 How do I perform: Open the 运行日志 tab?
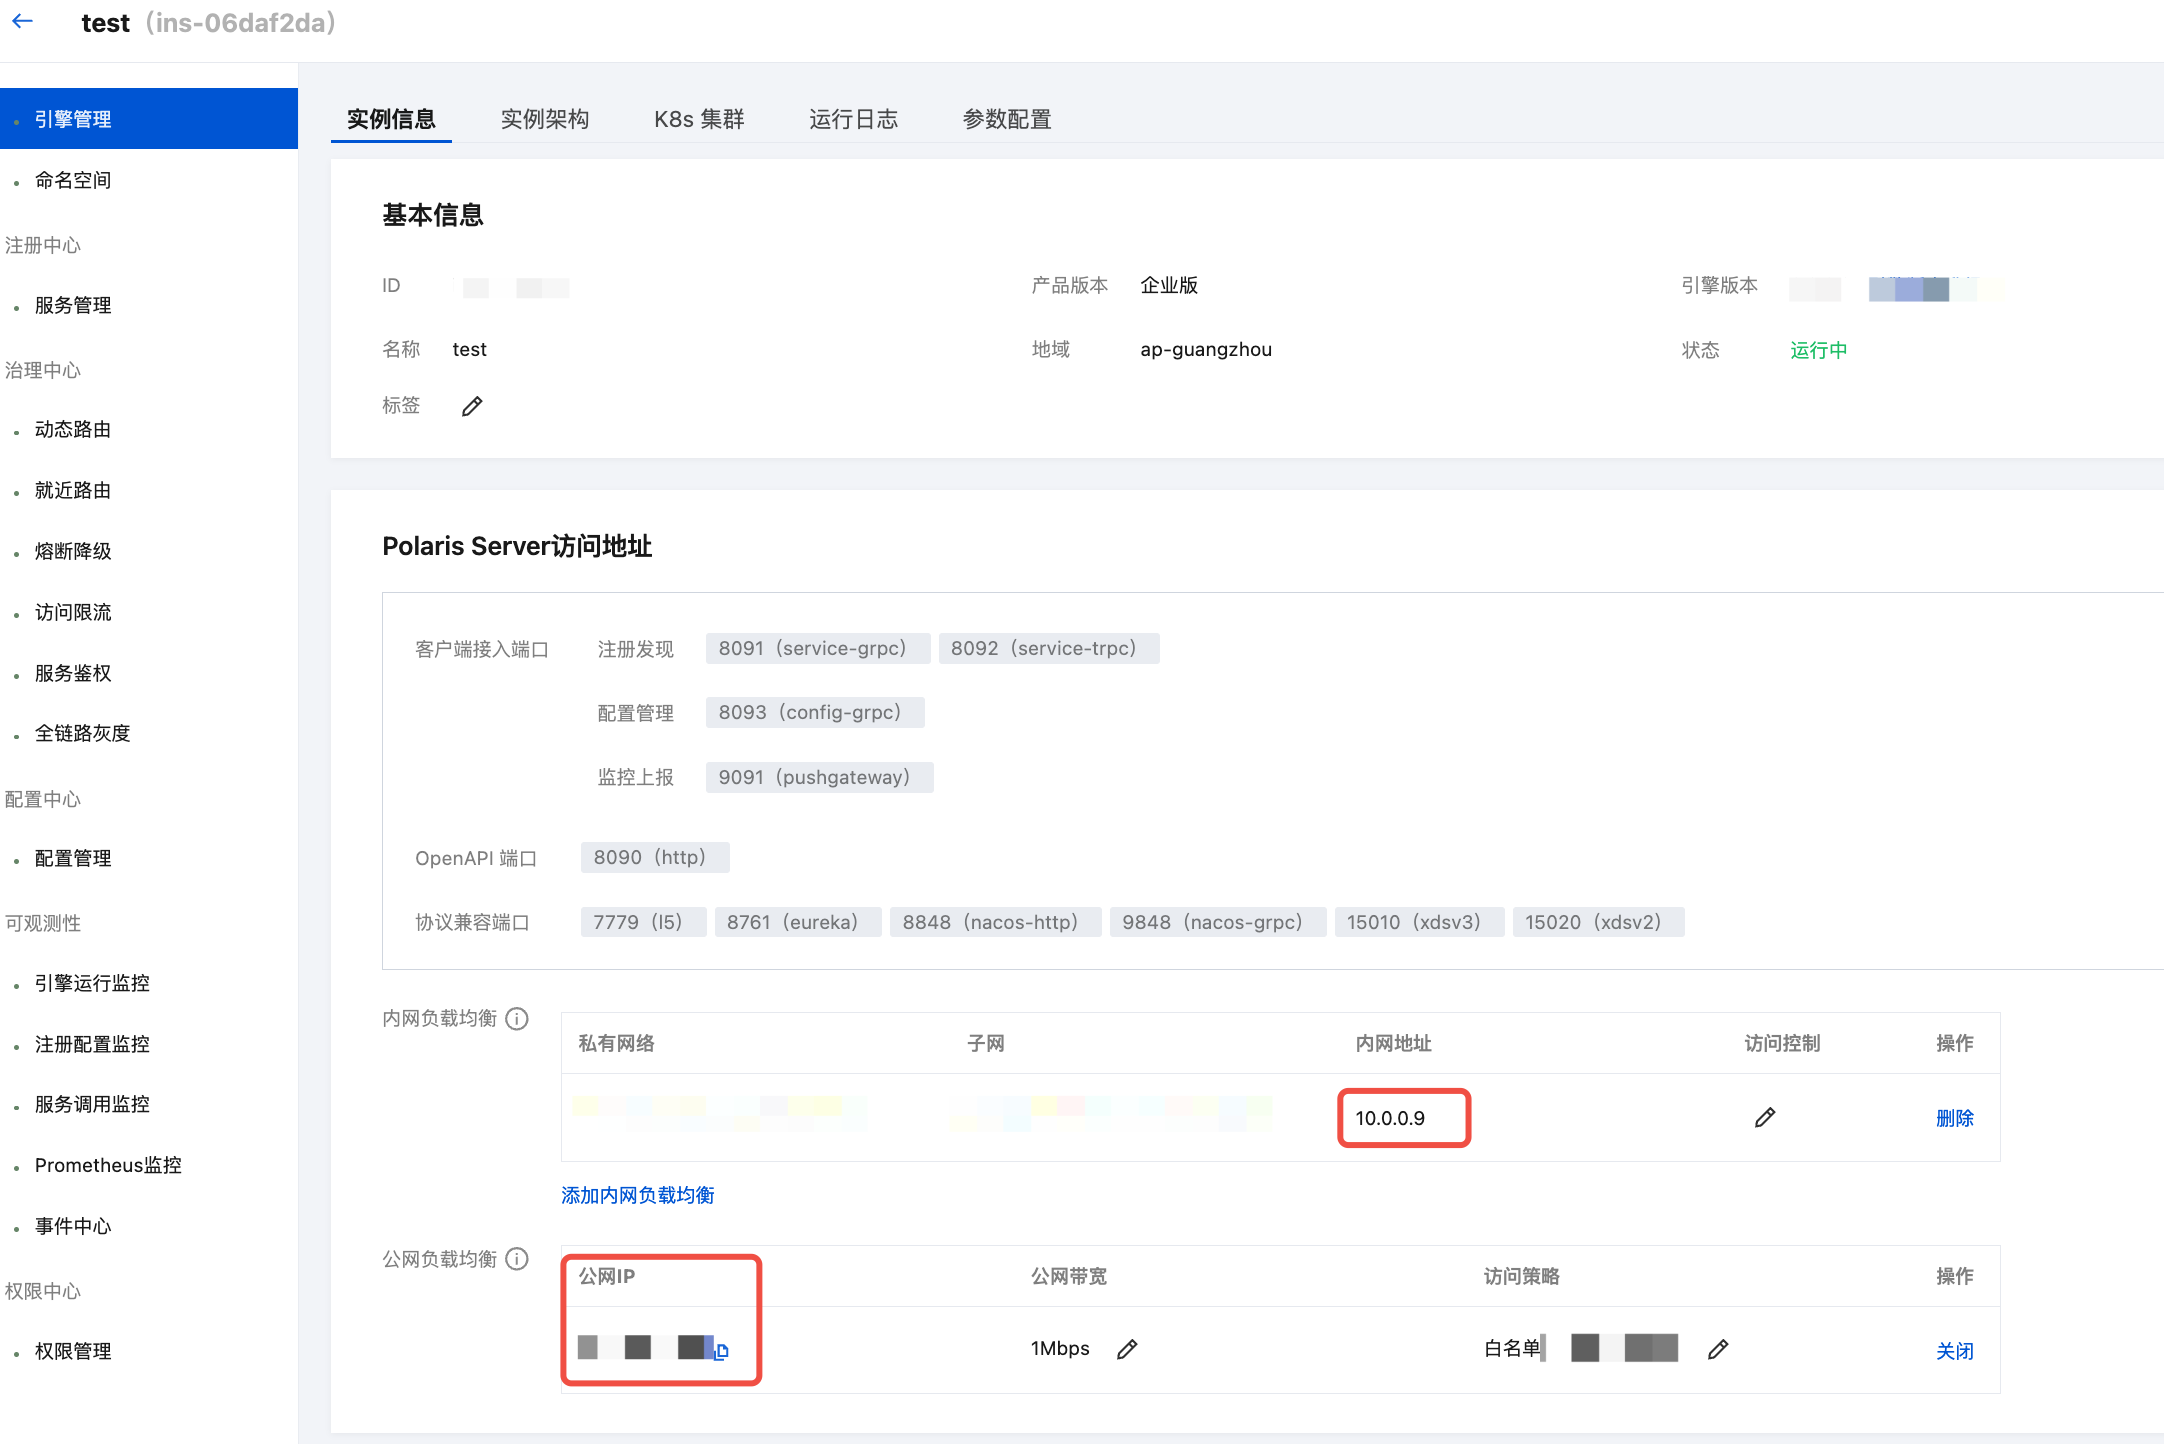click(853, 119)
